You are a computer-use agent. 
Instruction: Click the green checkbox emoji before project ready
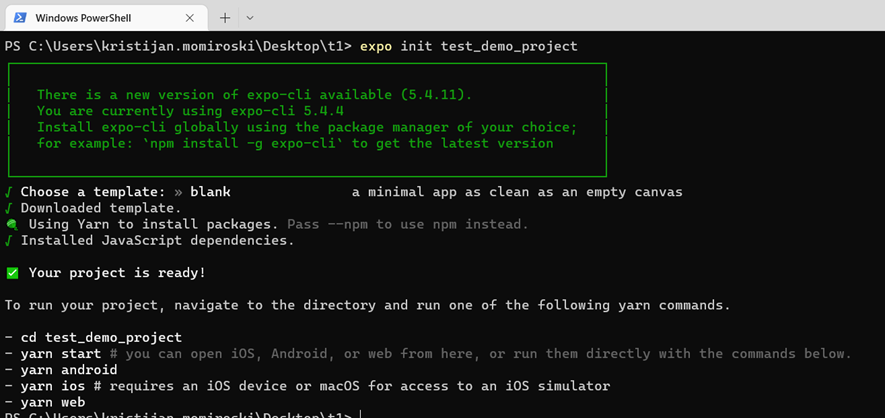(12, 273)
